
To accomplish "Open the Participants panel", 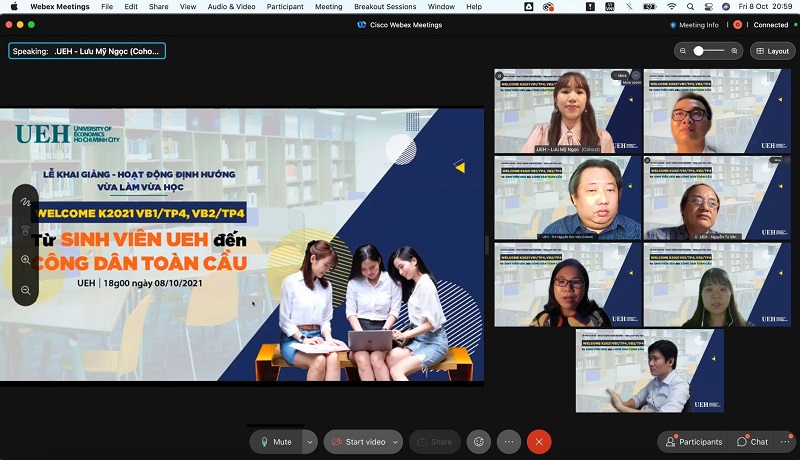I will pos(694,442).
